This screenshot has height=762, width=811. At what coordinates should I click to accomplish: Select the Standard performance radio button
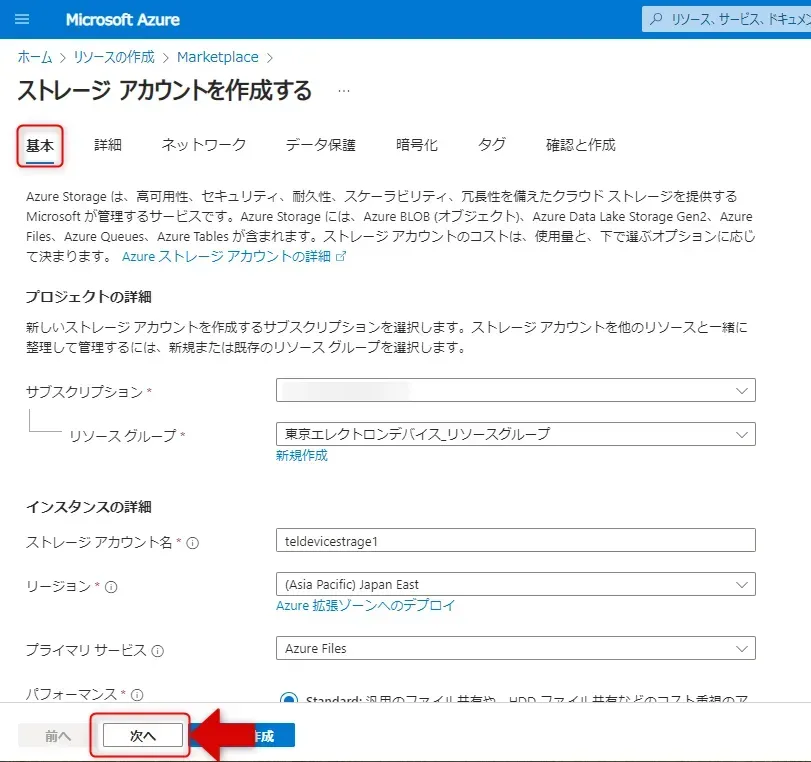click(289, 700)
